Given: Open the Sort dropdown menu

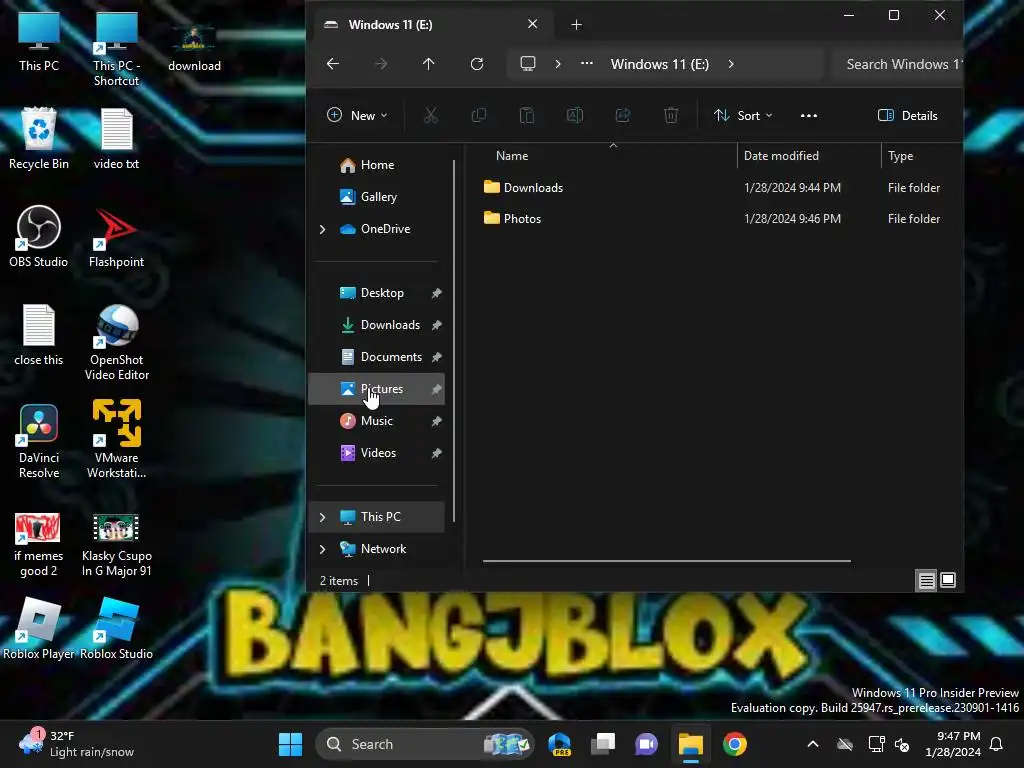Looking at the screenshot, I should (743, 116).
